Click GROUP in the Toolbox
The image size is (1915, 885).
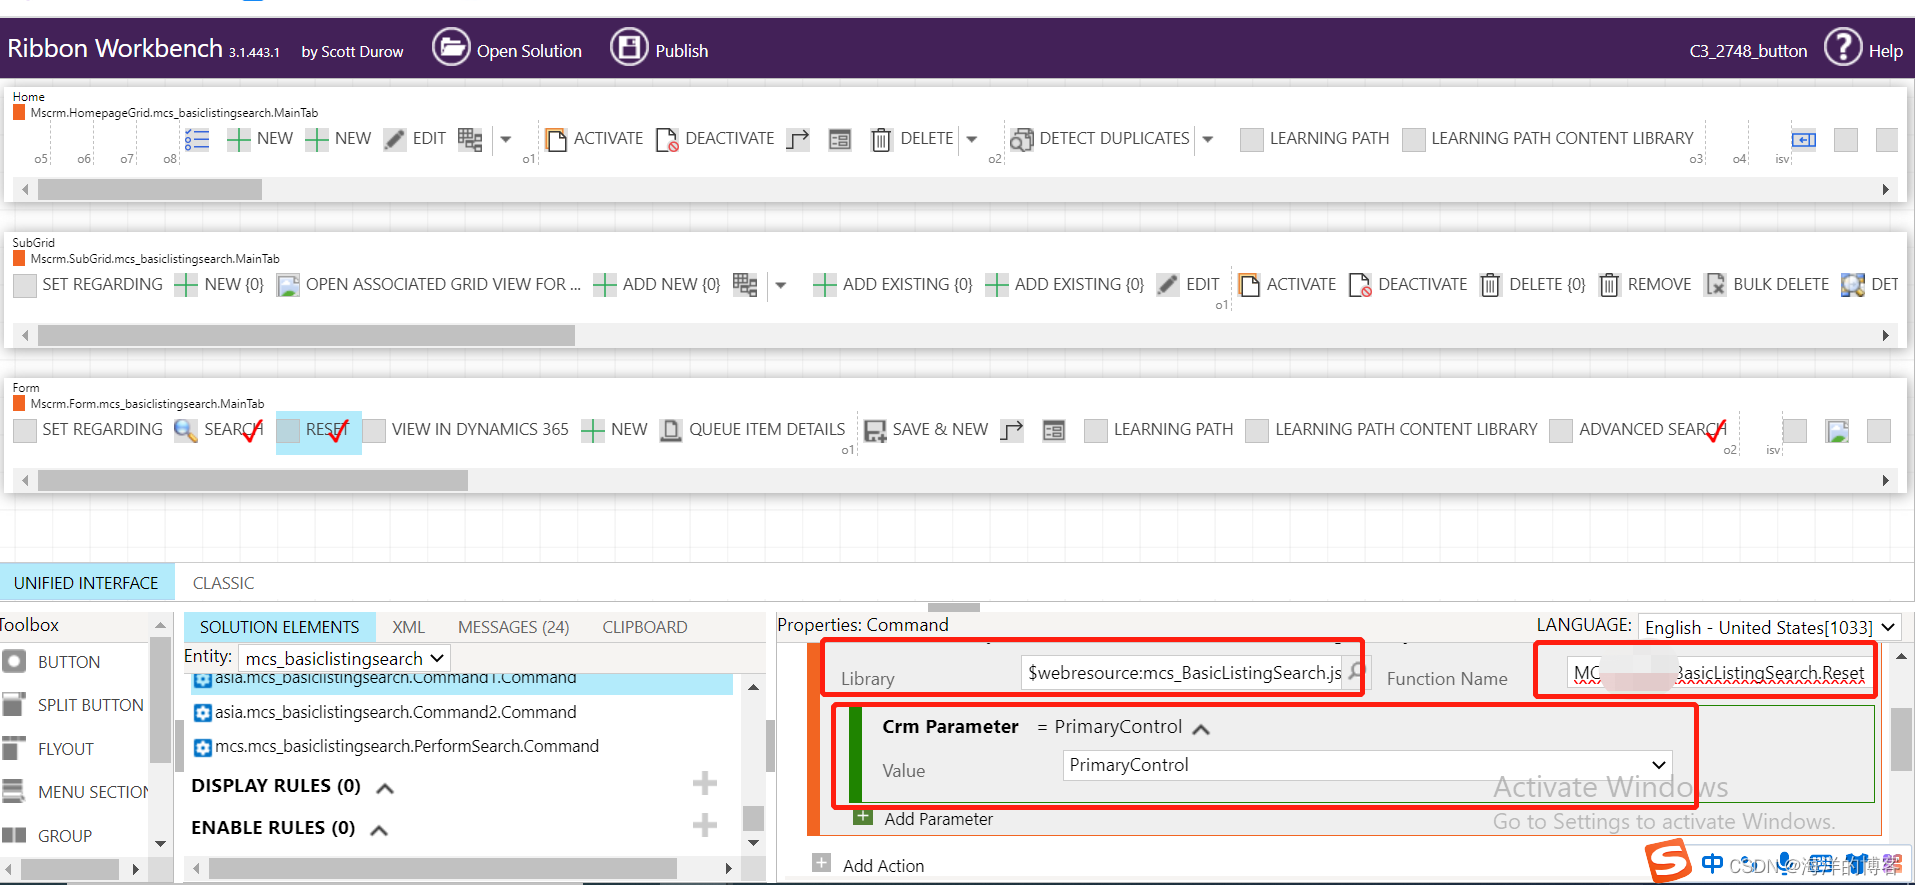(64, 836)
